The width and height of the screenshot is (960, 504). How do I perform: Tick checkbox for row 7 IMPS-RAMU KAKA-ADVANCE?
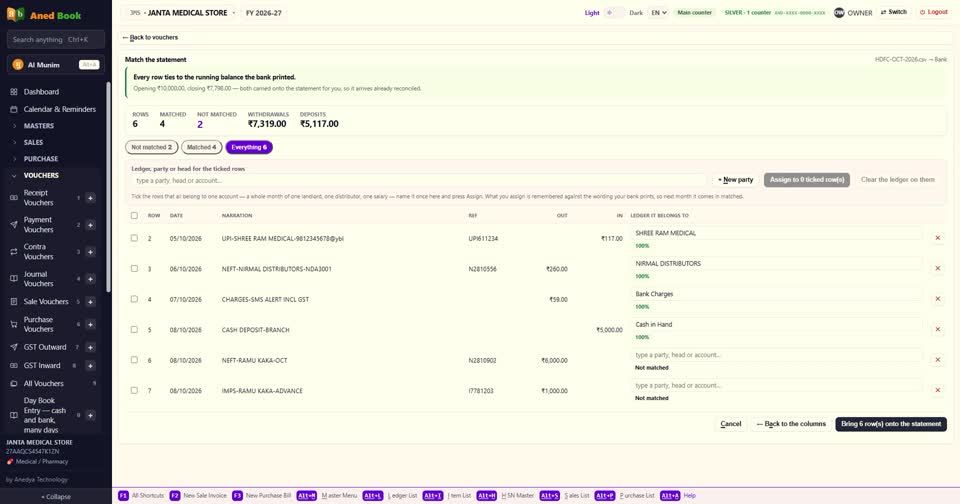click(134, 390)
